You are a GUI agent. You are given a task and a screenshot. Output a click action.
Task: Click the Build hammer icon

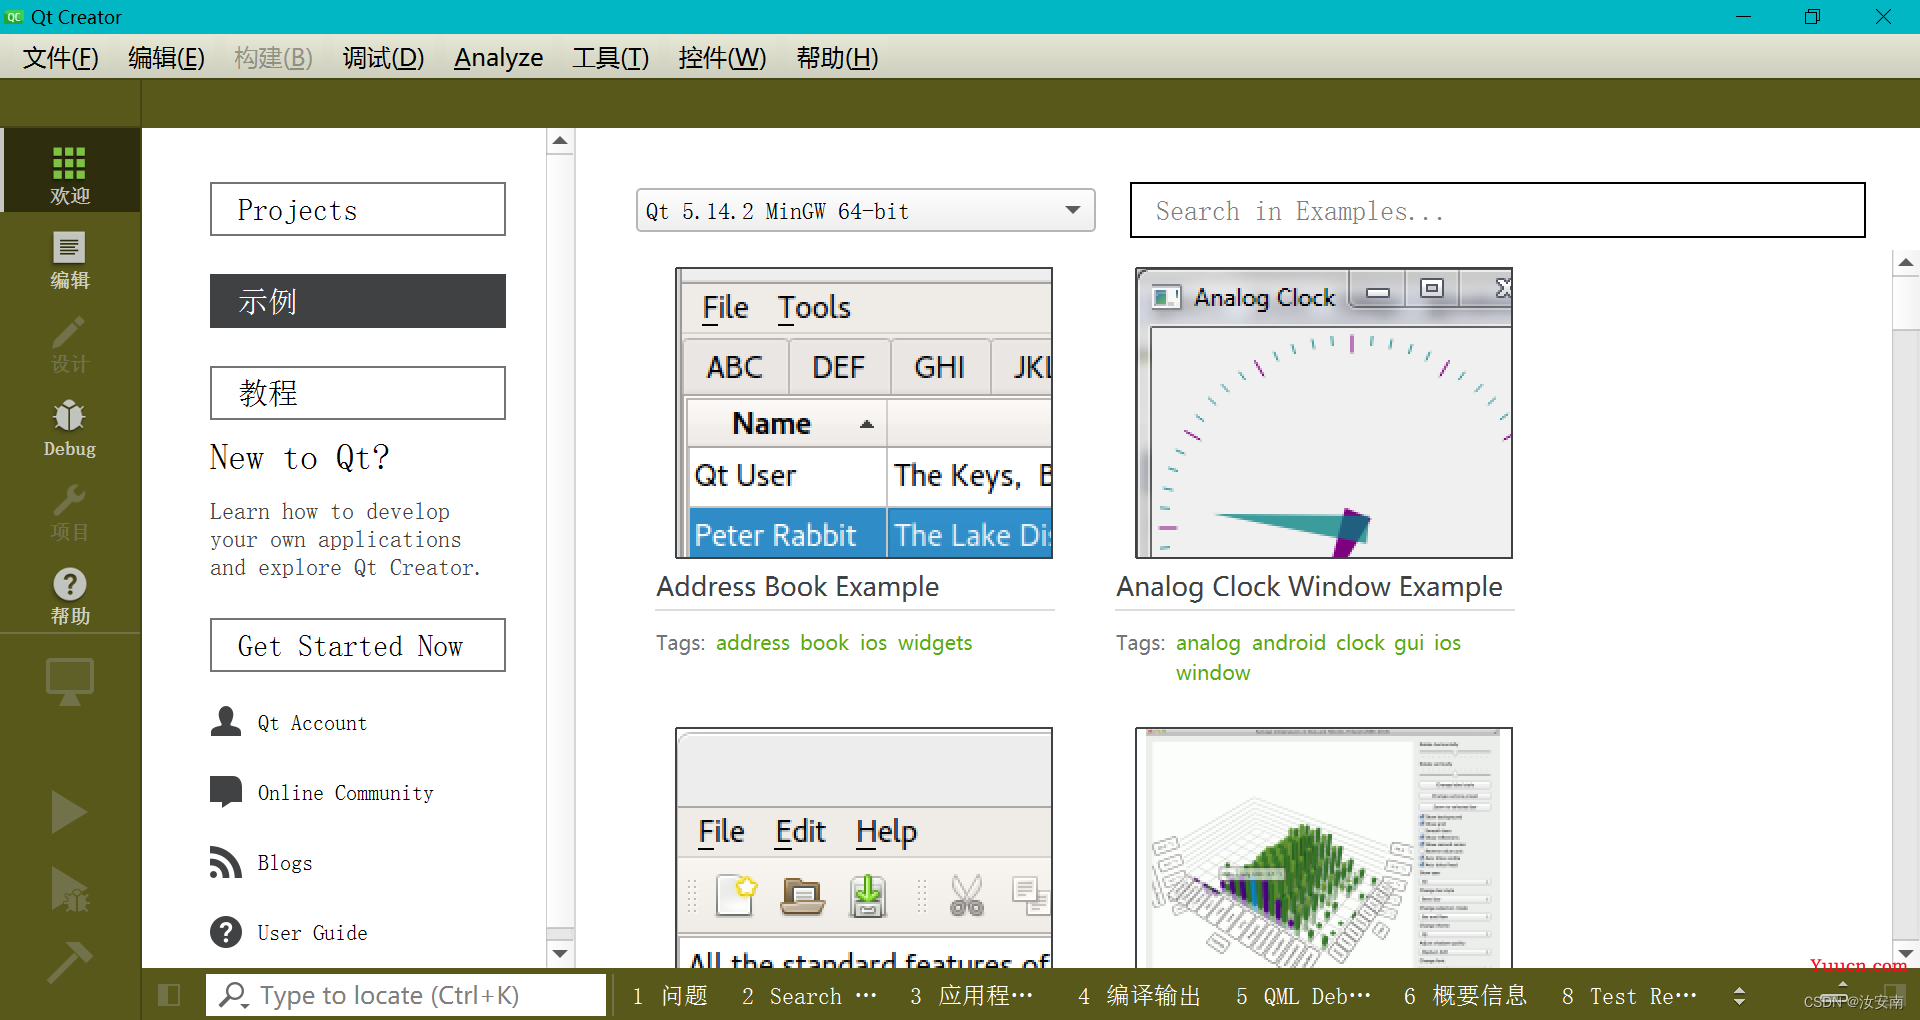pyautogui.click(x=69, y=960)
